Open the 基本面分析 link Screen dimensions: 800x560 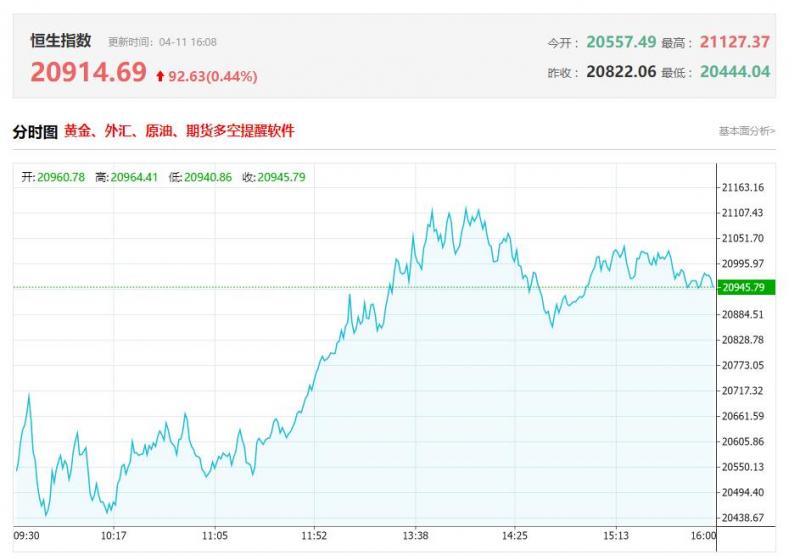(x=747, y=131)
